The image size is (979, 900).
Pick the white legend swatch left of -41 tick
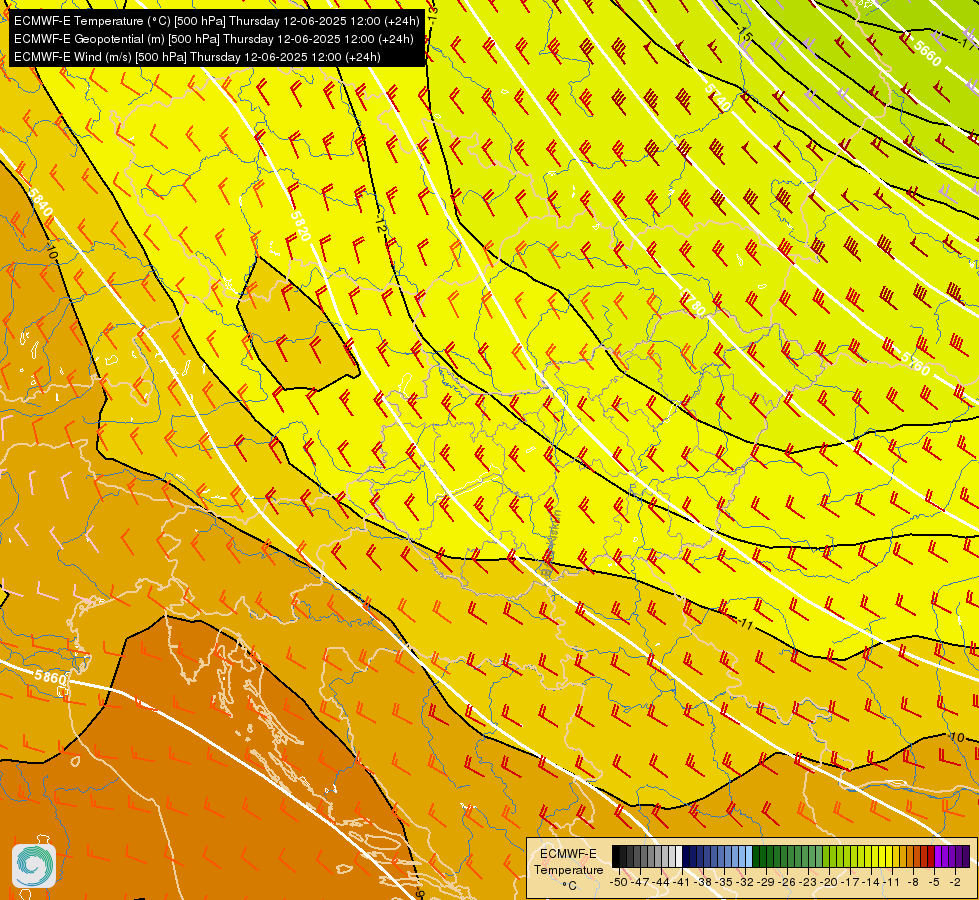point(679,856)
